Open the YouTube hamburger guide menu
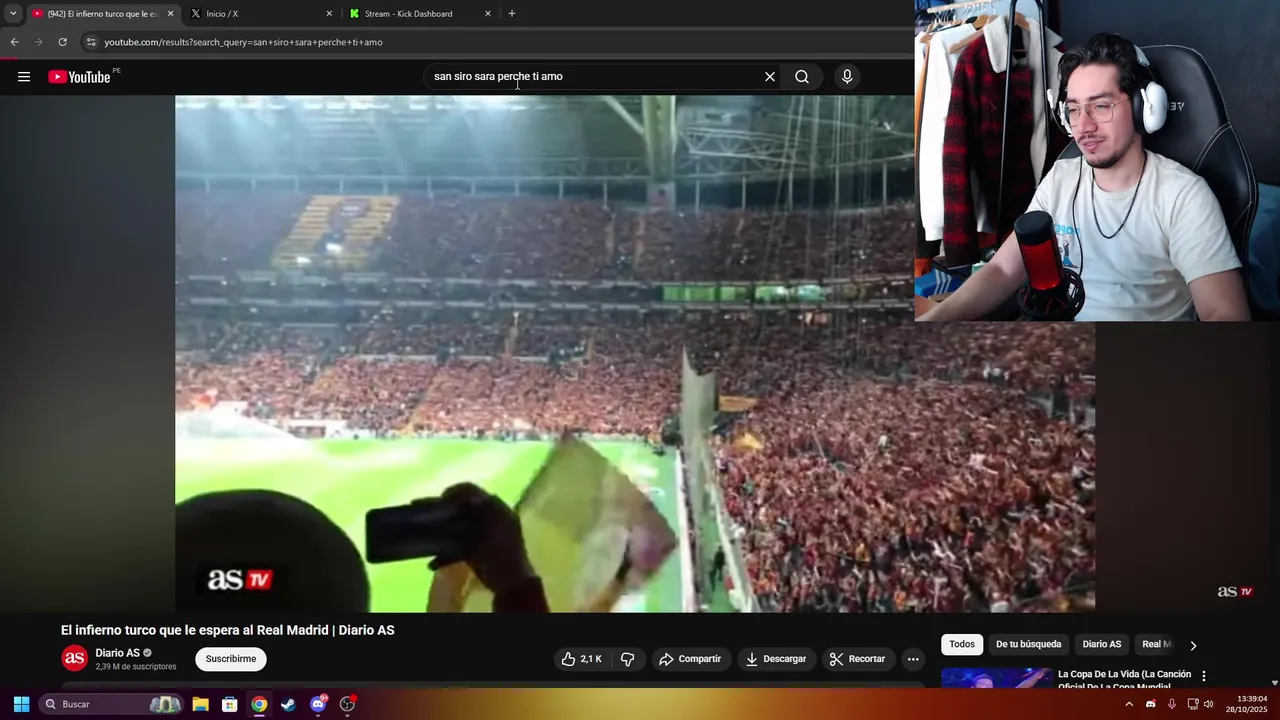This screenshot has width=1280, height=720. (x=24, y=77)
